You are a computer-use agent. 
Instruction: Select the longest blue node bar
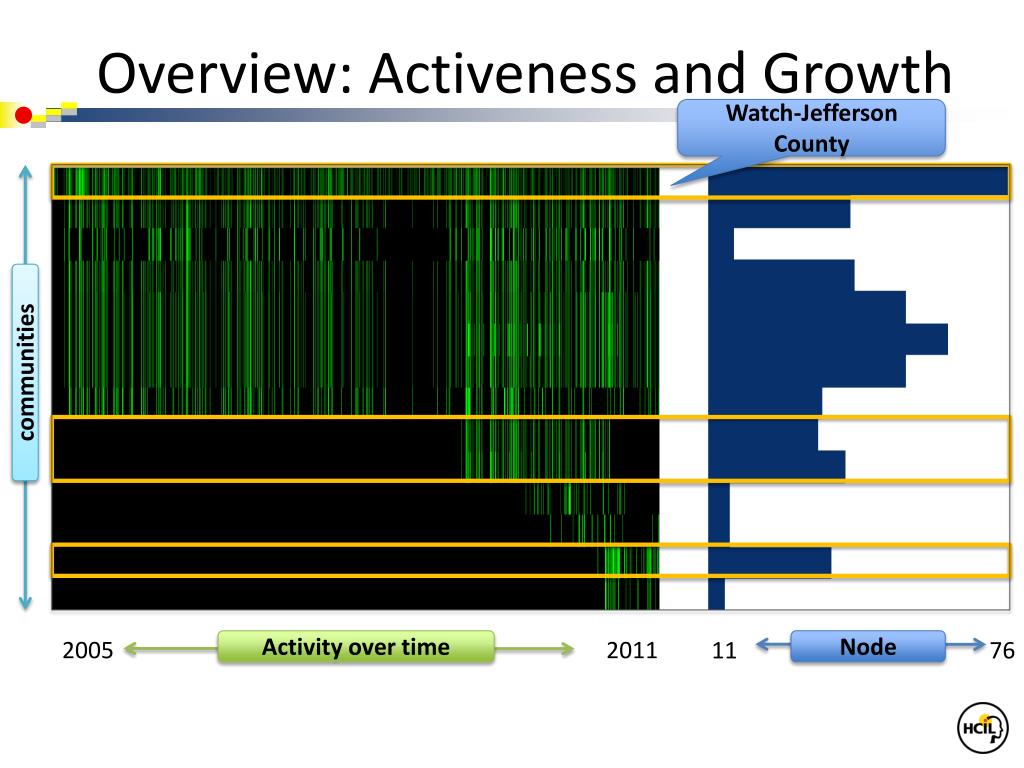[x=858, y=182]
